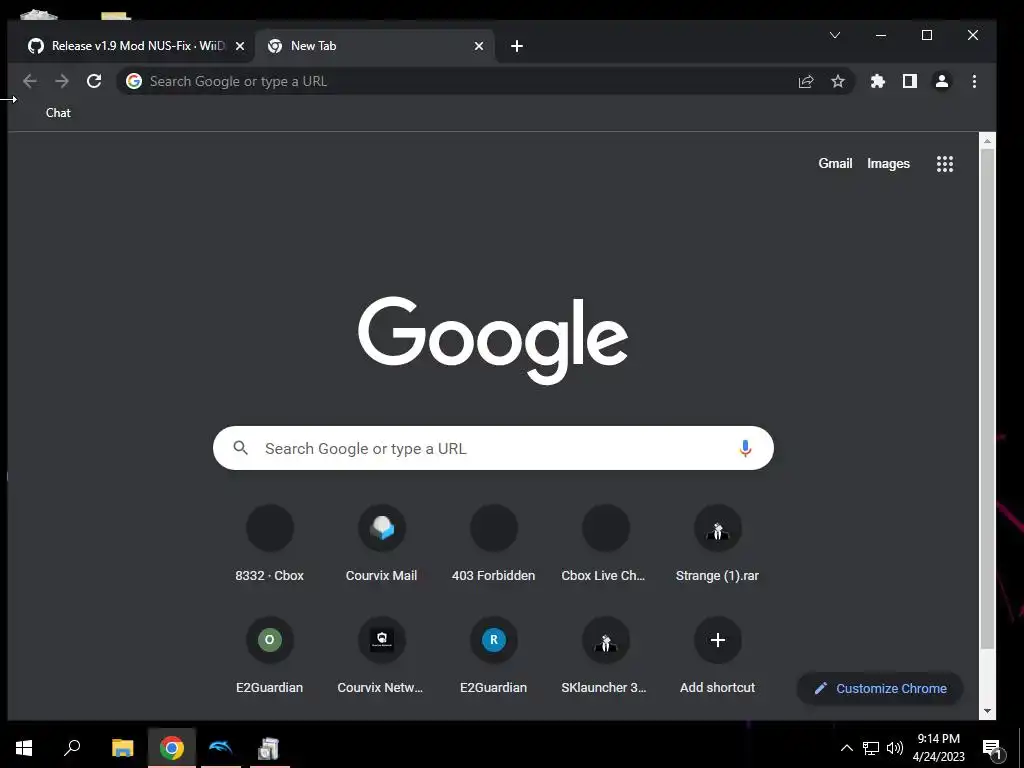This screenshot has height=768, width=1024.
Task: Start voice search with the microphone
Action: tap(745, 449)
